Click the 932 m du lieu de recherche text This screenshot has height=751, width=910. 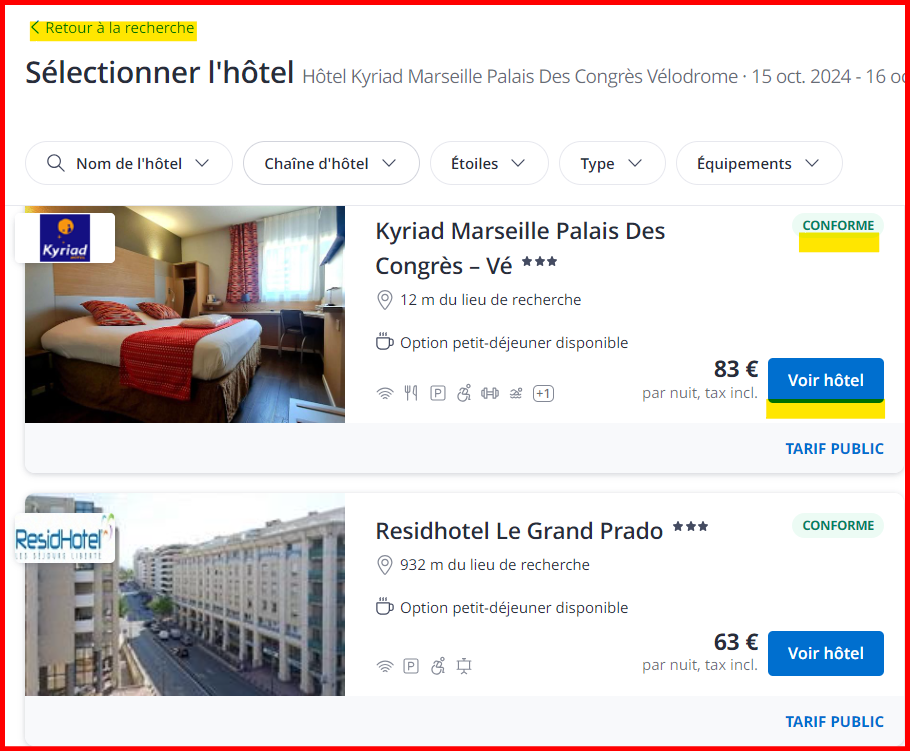494,565
